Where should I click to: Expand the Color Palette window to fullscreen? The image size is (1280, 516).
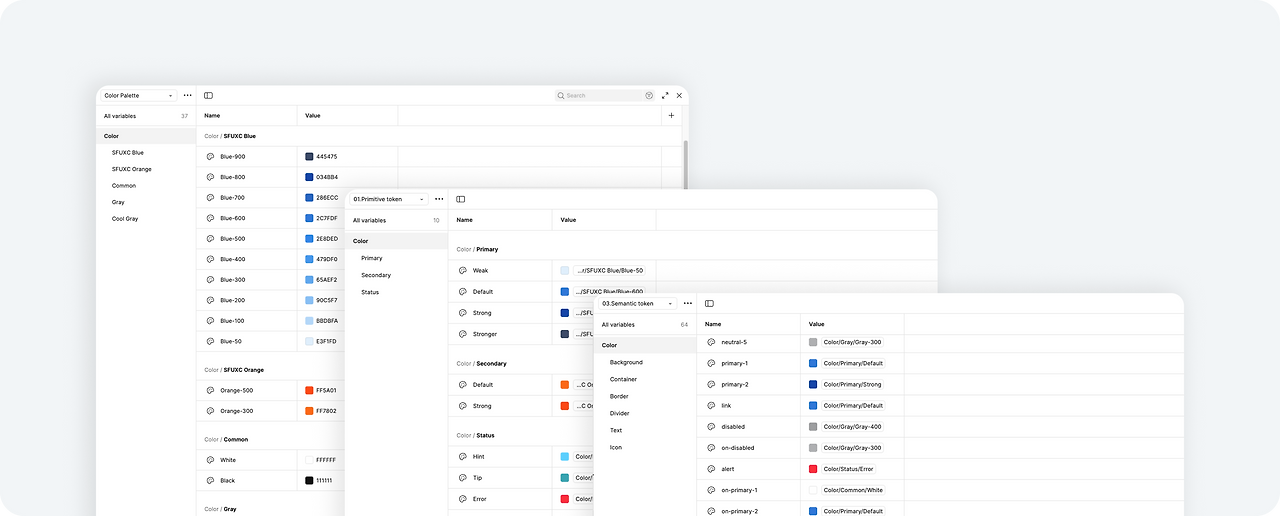pos(665,96)
